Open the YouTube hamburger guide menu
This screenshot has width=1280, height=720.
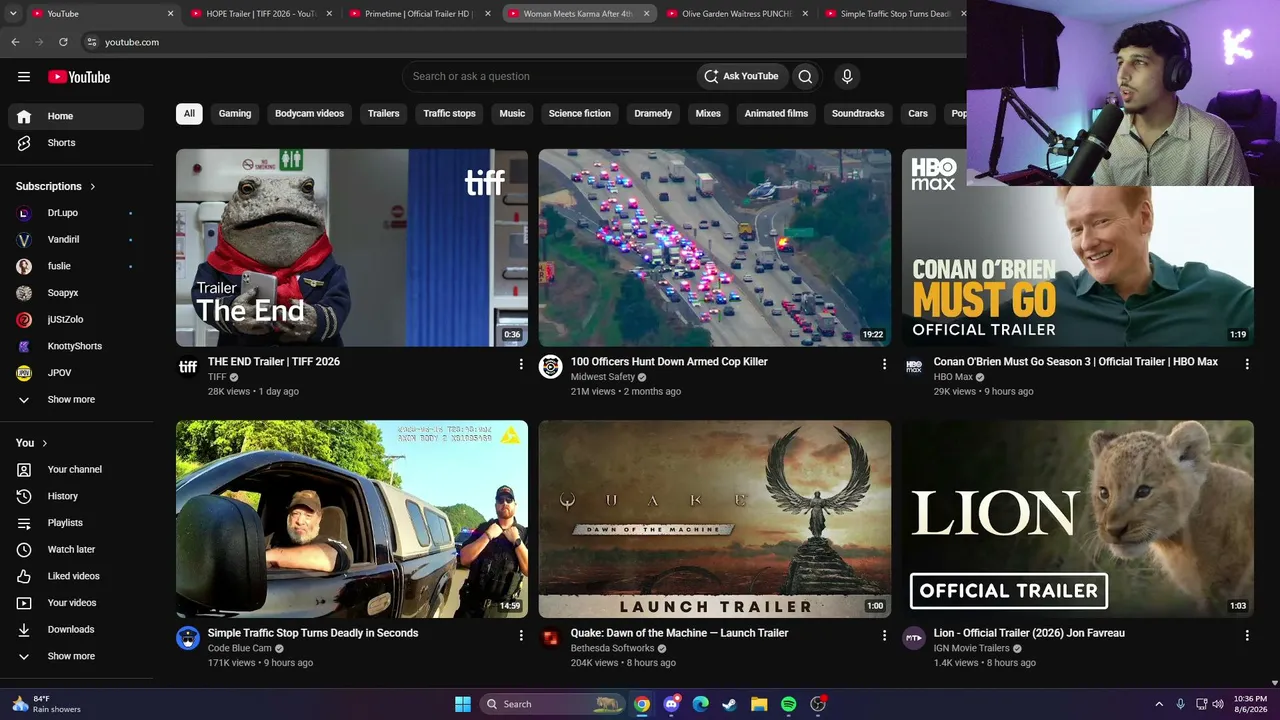click(24, 77)
